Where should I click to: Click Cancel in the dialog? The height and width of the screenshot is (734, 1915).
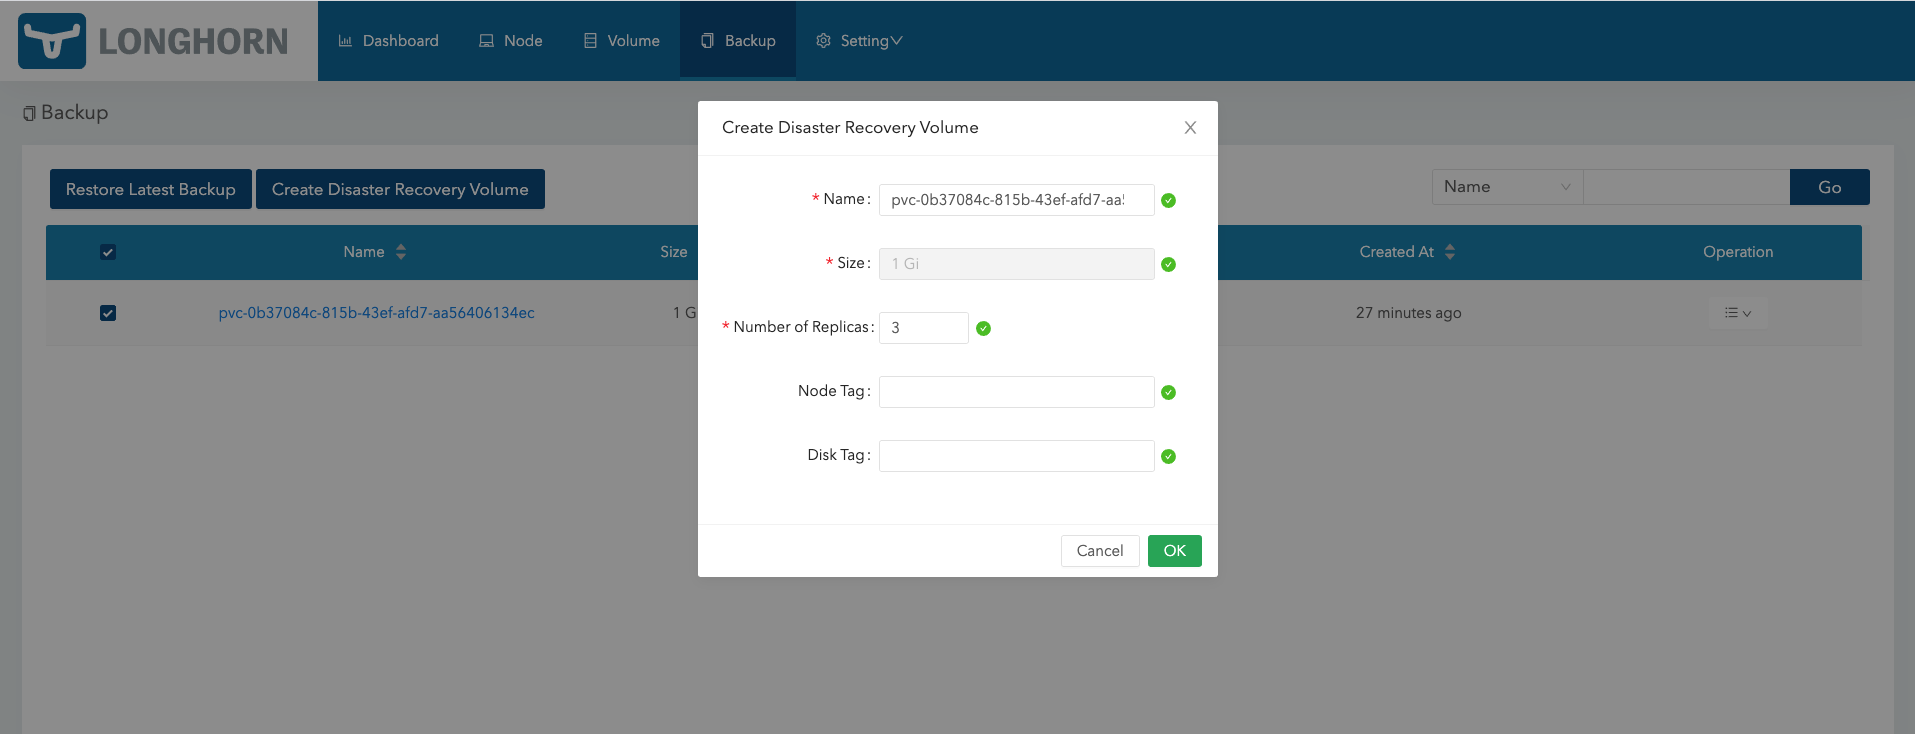[x=1100, y=551]
